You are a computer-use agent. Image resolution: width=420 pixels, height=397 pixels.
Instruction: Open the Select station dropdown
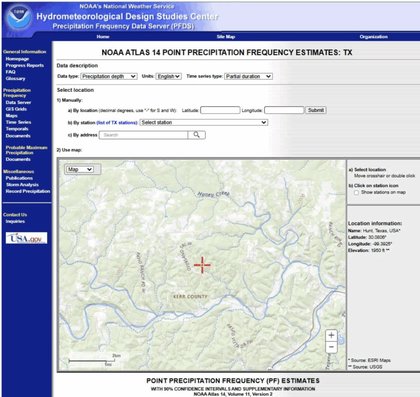(204, 122)
